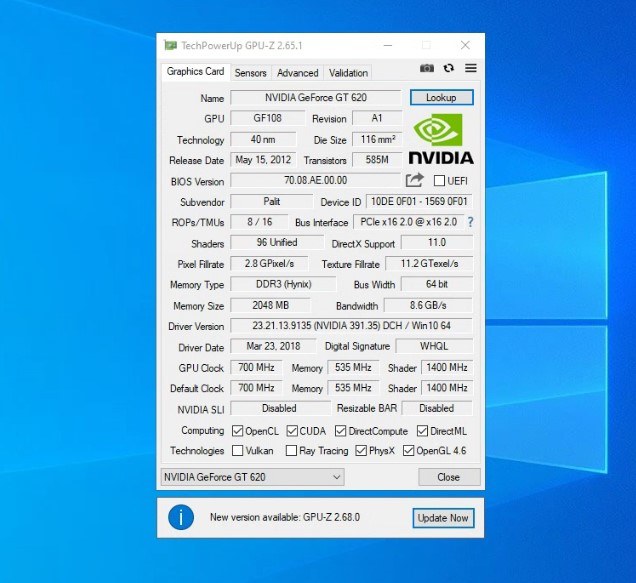Click the Revision value A1
This screenshot has height=583, width=636.
(377, 118)
